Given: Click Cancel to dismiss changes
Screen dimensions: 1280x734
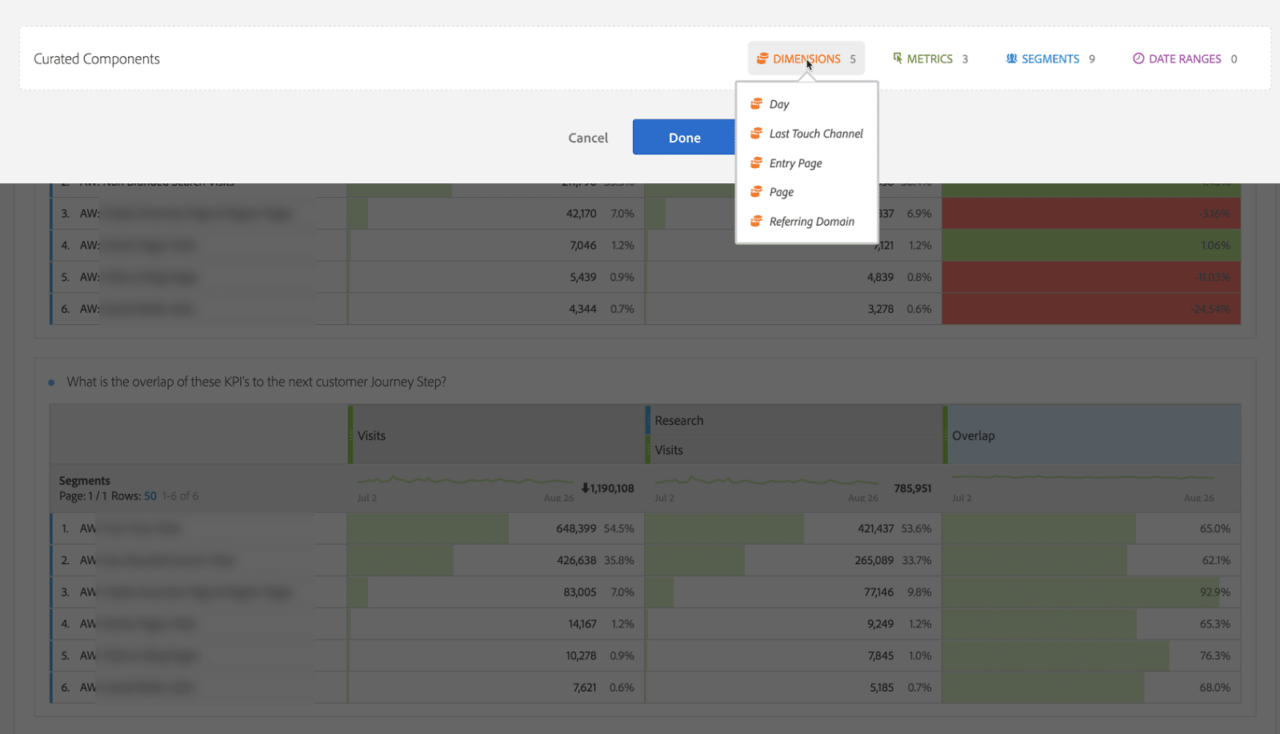Looking at the screenshot, I should [x=588, y=137].
